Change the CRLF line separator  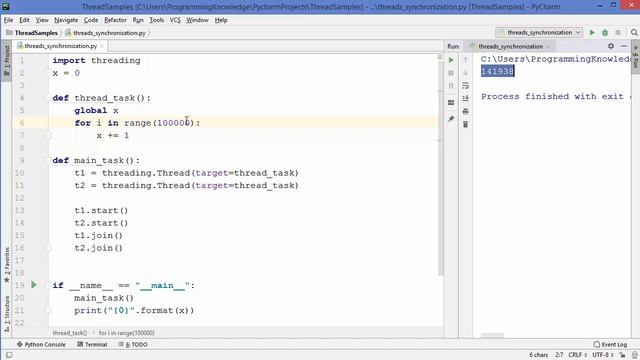(x=578, y=355)
